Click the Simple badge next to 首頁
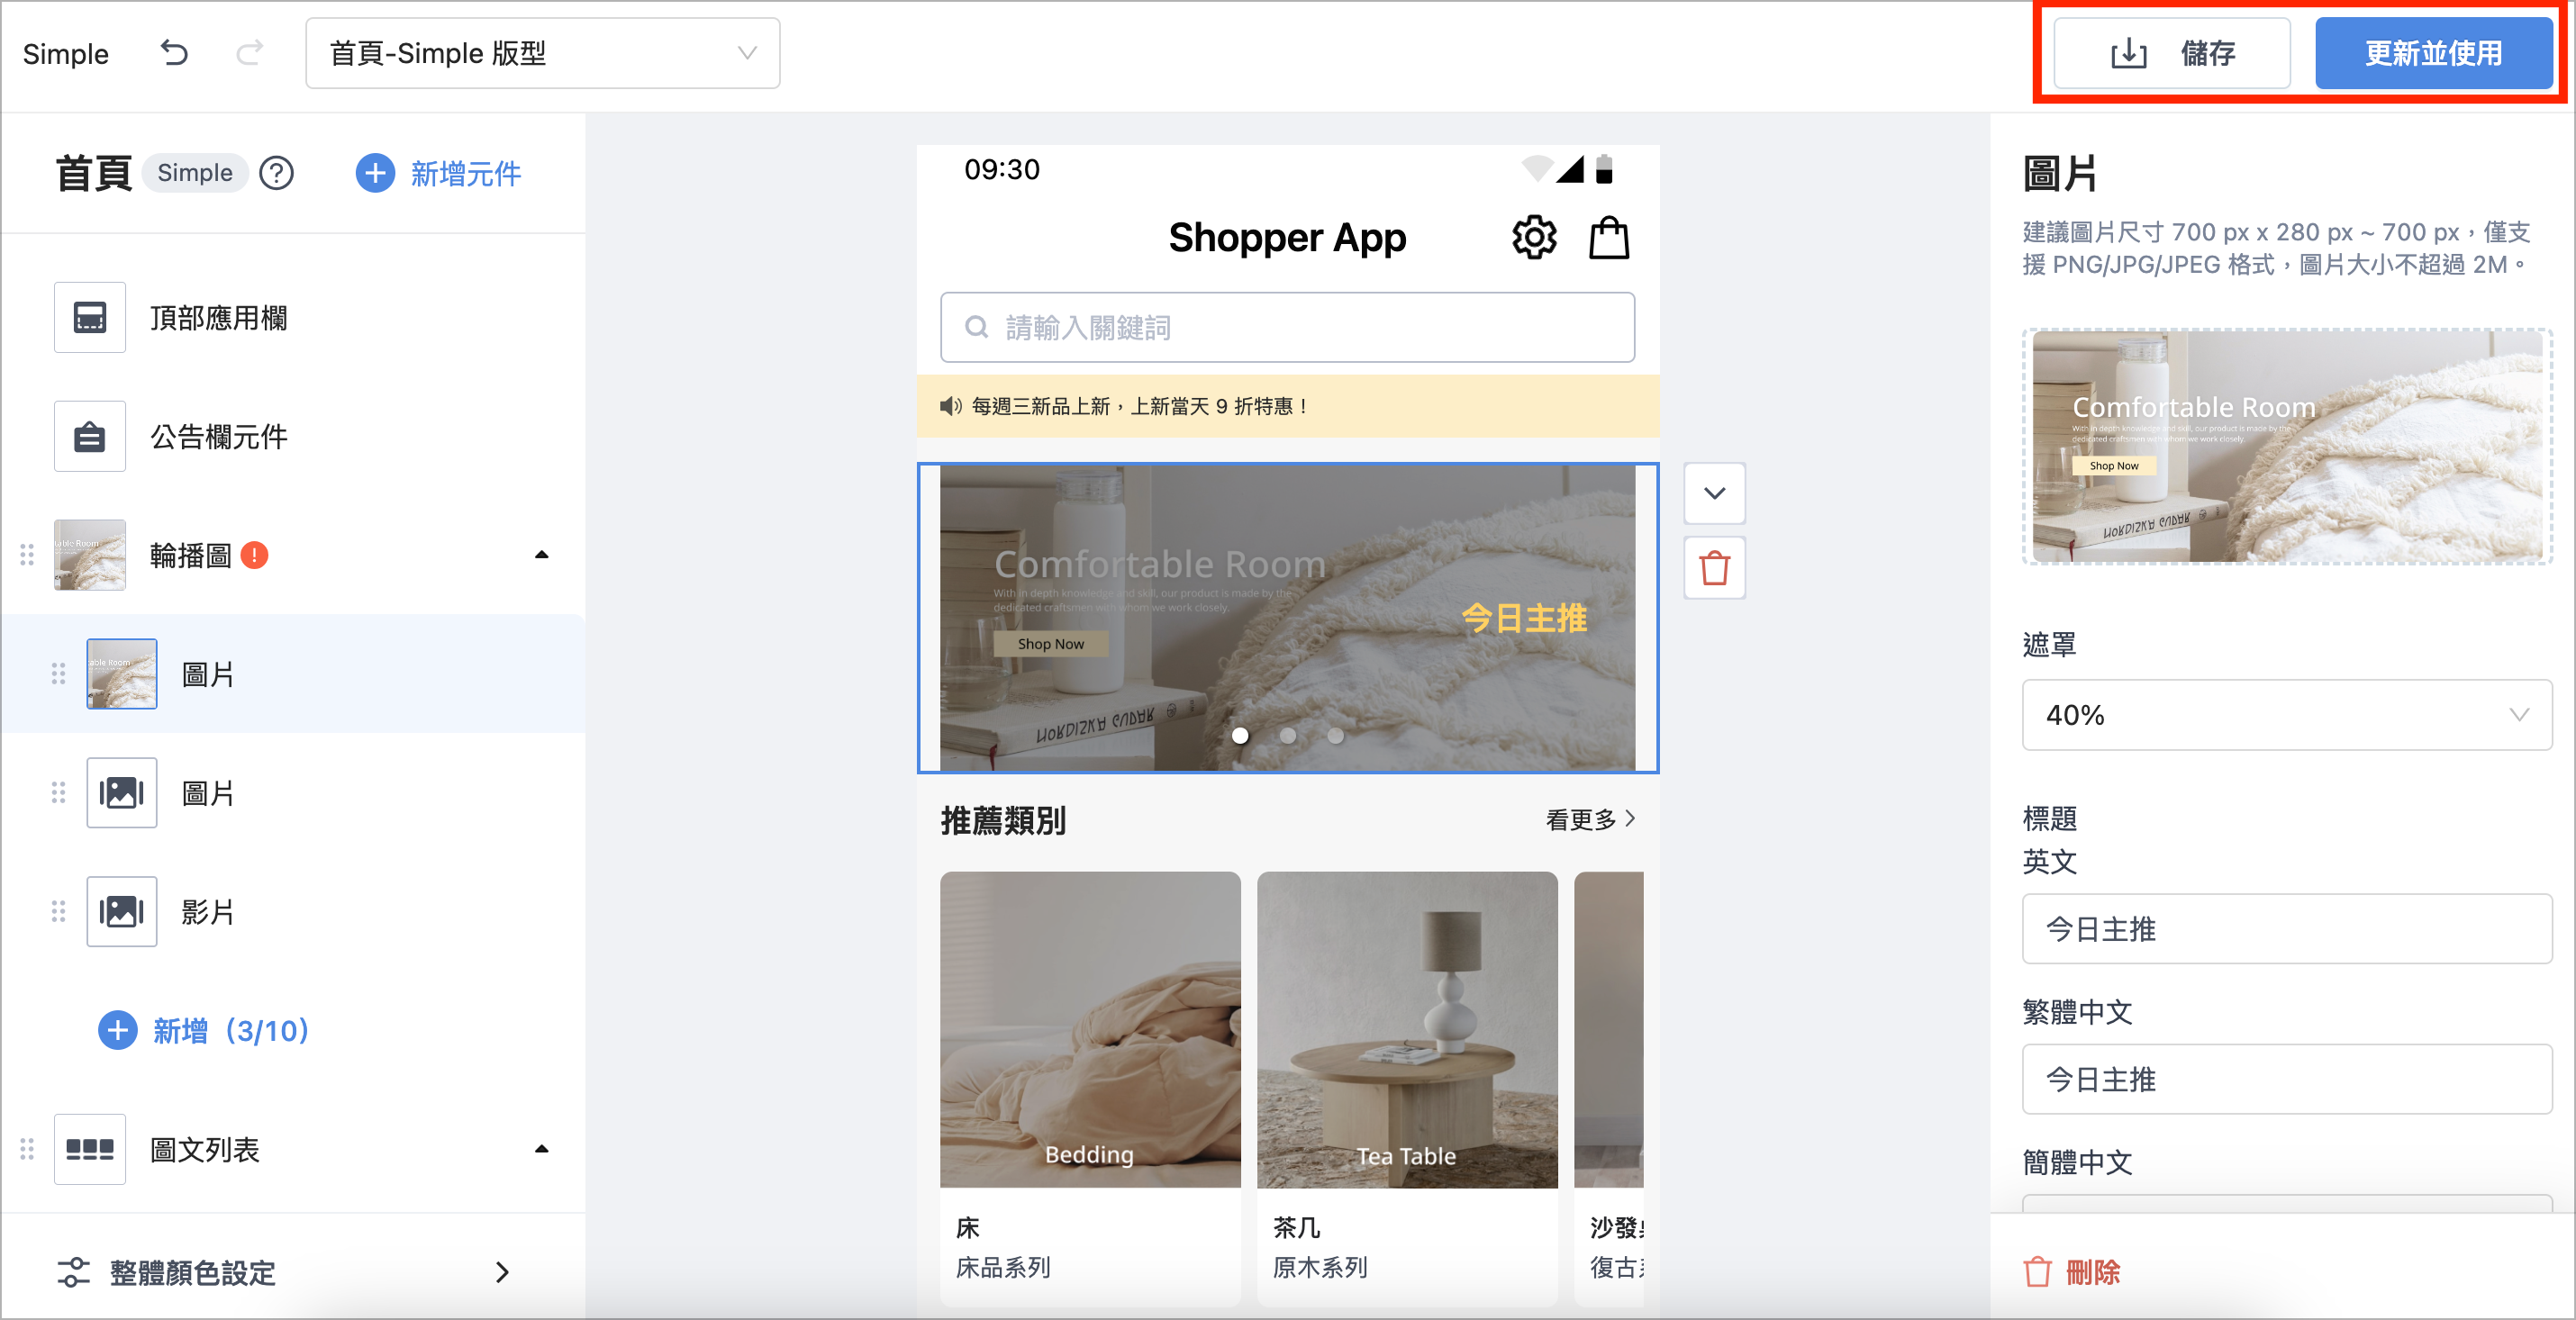 pos(195,173)
